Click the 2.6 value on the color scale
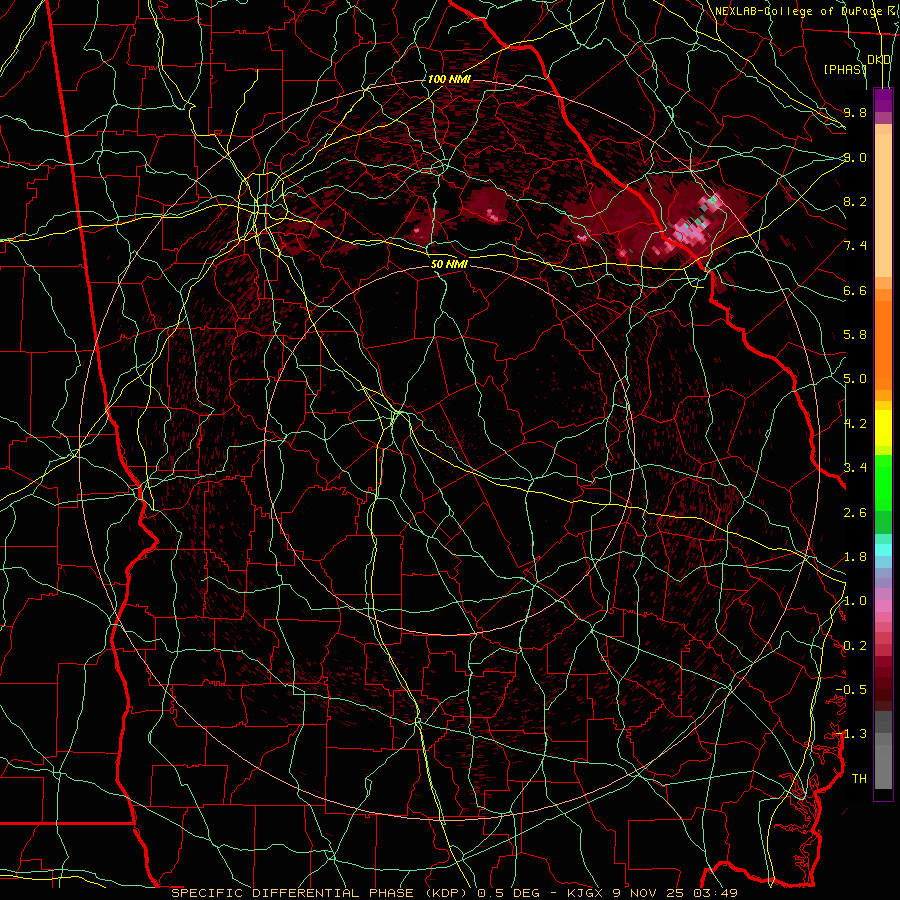 [x=855, y=513]
